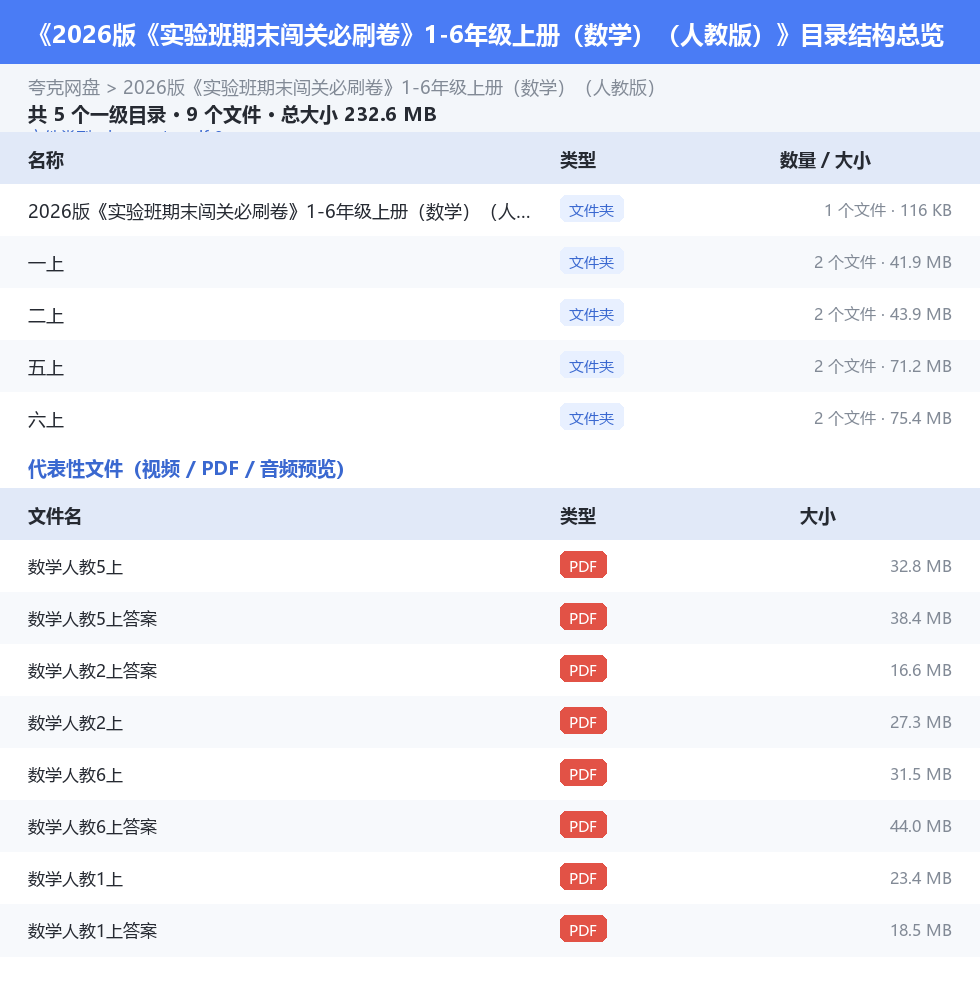Image resolution: width=980 pixels, height=988 pixels.
Task: Click the 文件夹 tag beside 116 KB
Action: tap(592, 209)
